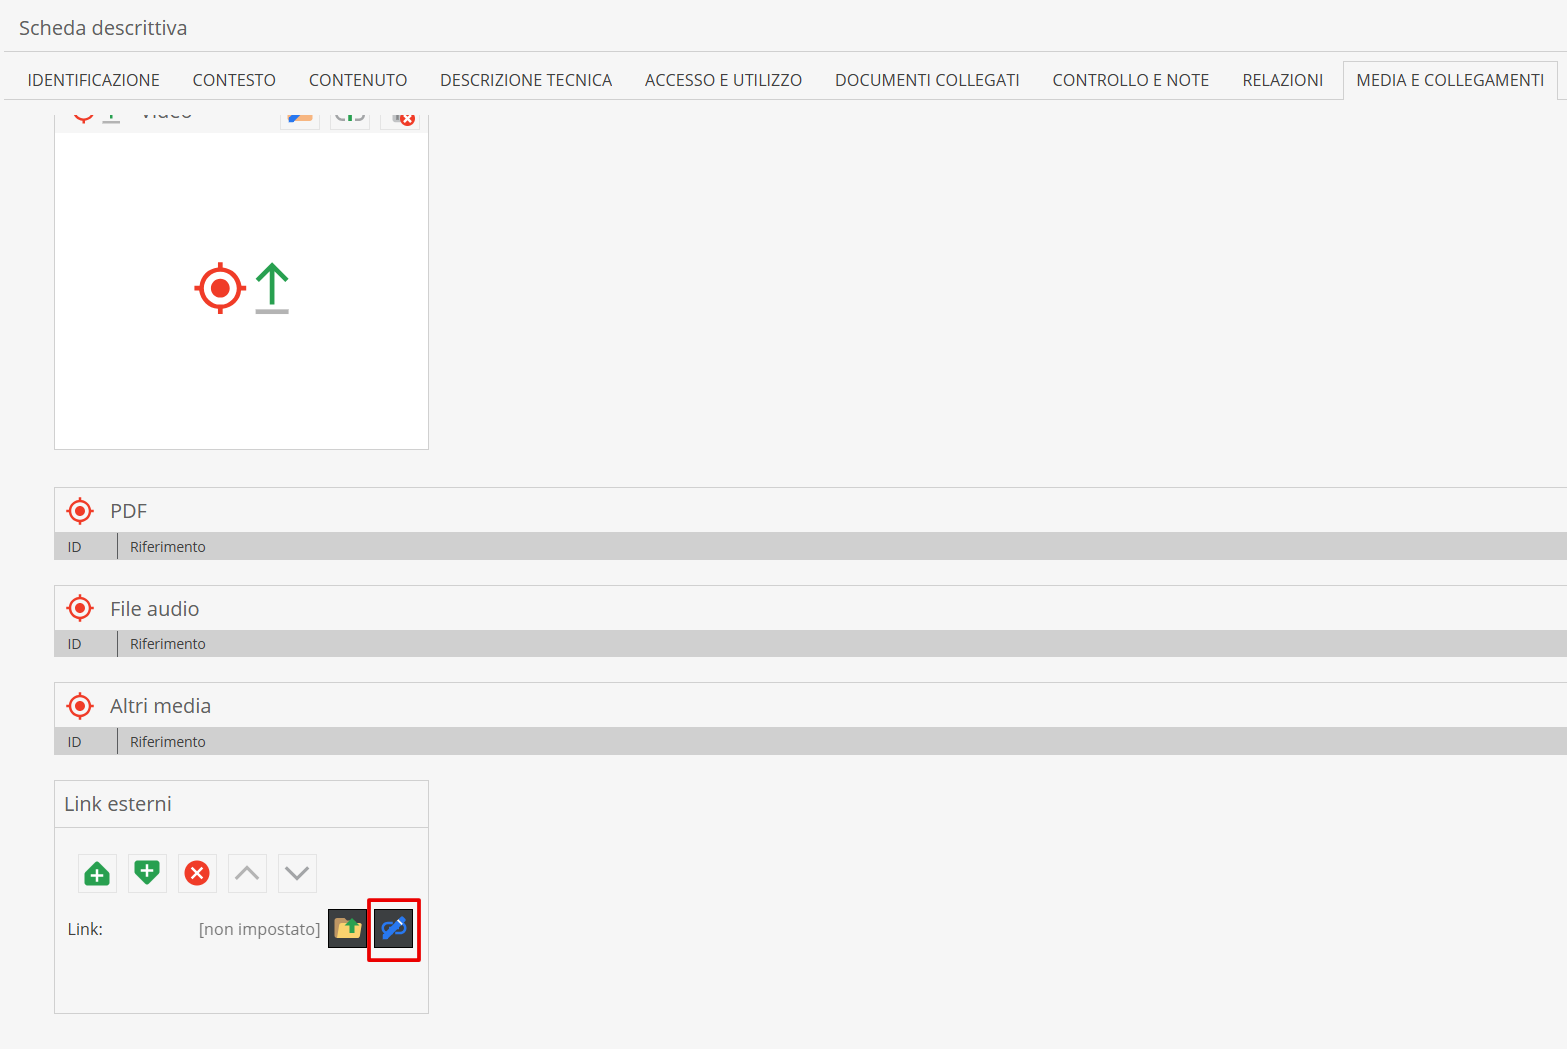Click the File audio section target icon
Screen dimensions: 1567x1049
click(80, 608)
